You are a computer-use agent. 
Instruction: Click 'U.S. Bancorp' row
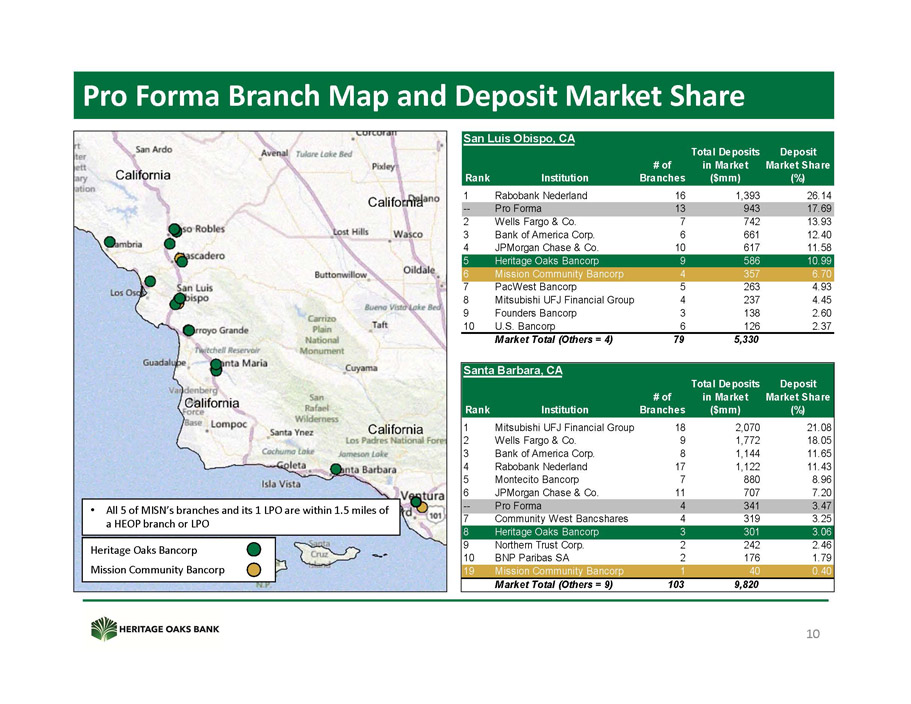(647, 326)
